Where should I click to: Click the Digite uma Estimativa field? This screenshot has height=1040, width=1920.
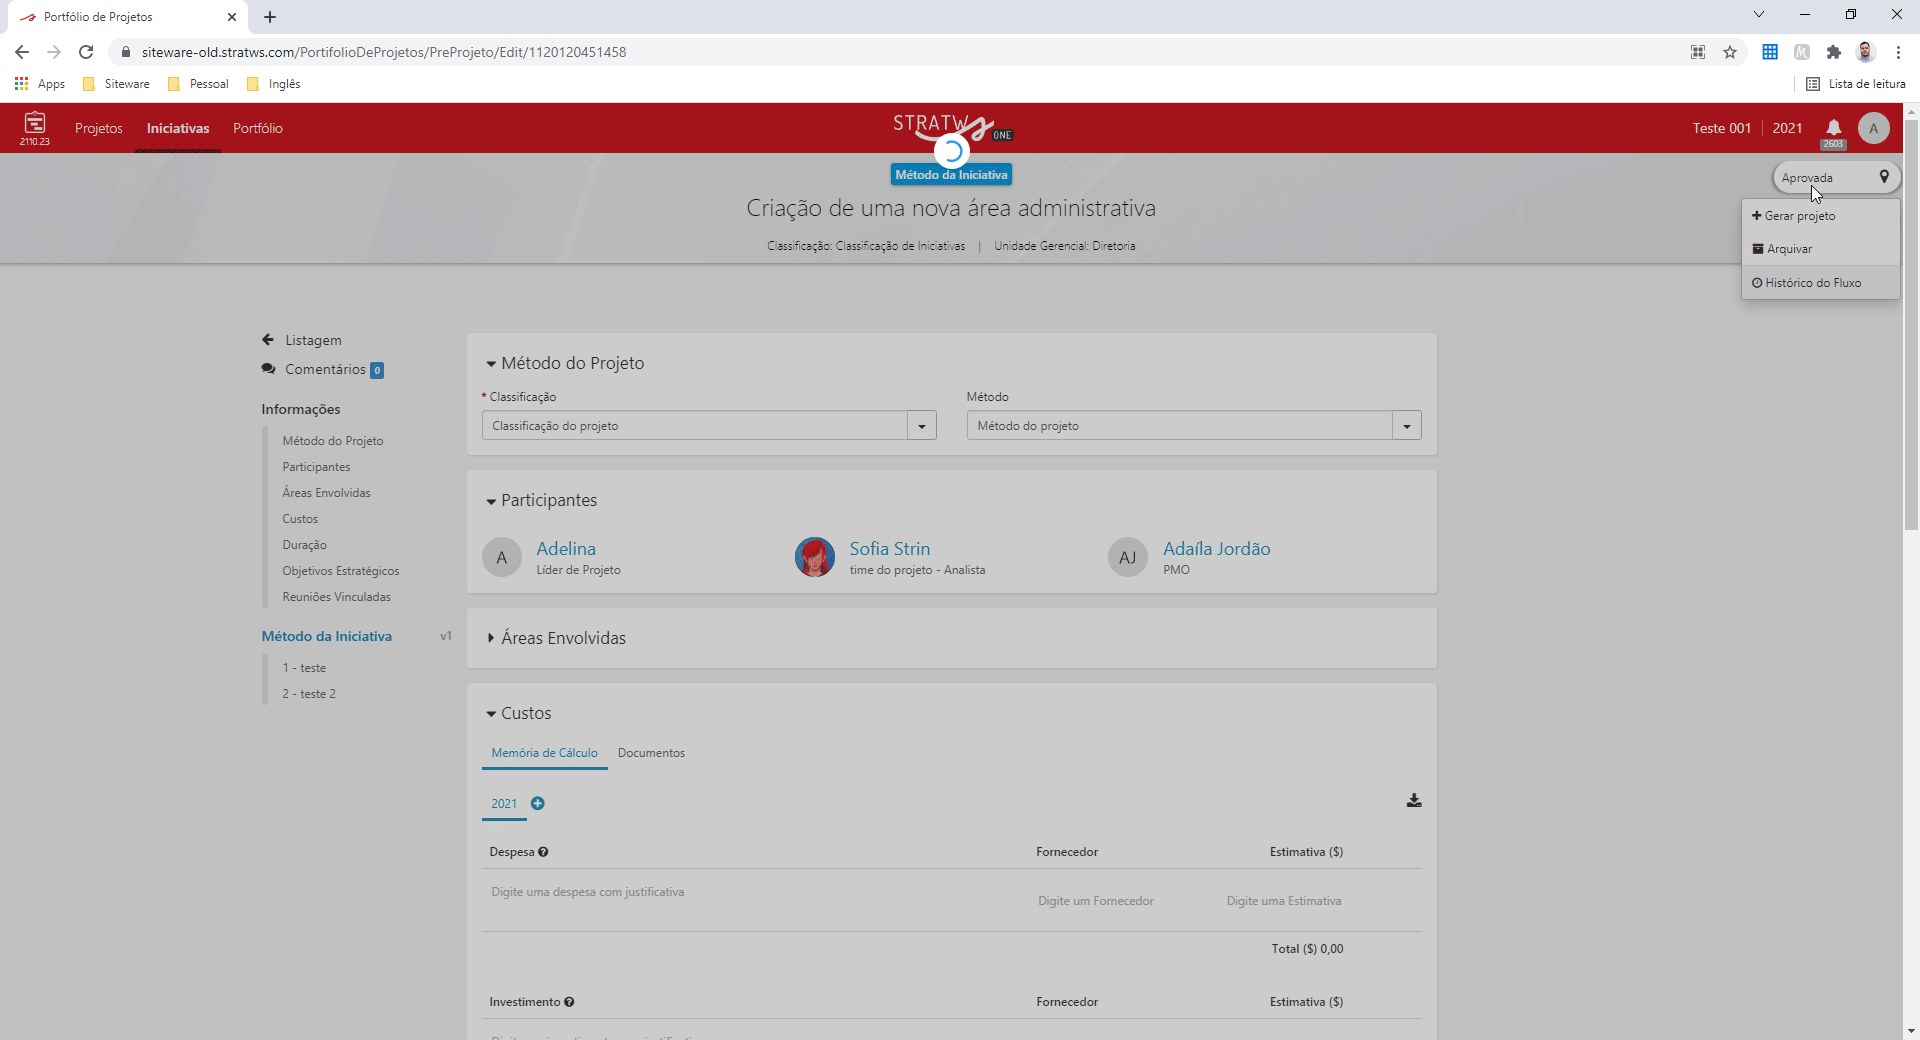(1284, 901)
